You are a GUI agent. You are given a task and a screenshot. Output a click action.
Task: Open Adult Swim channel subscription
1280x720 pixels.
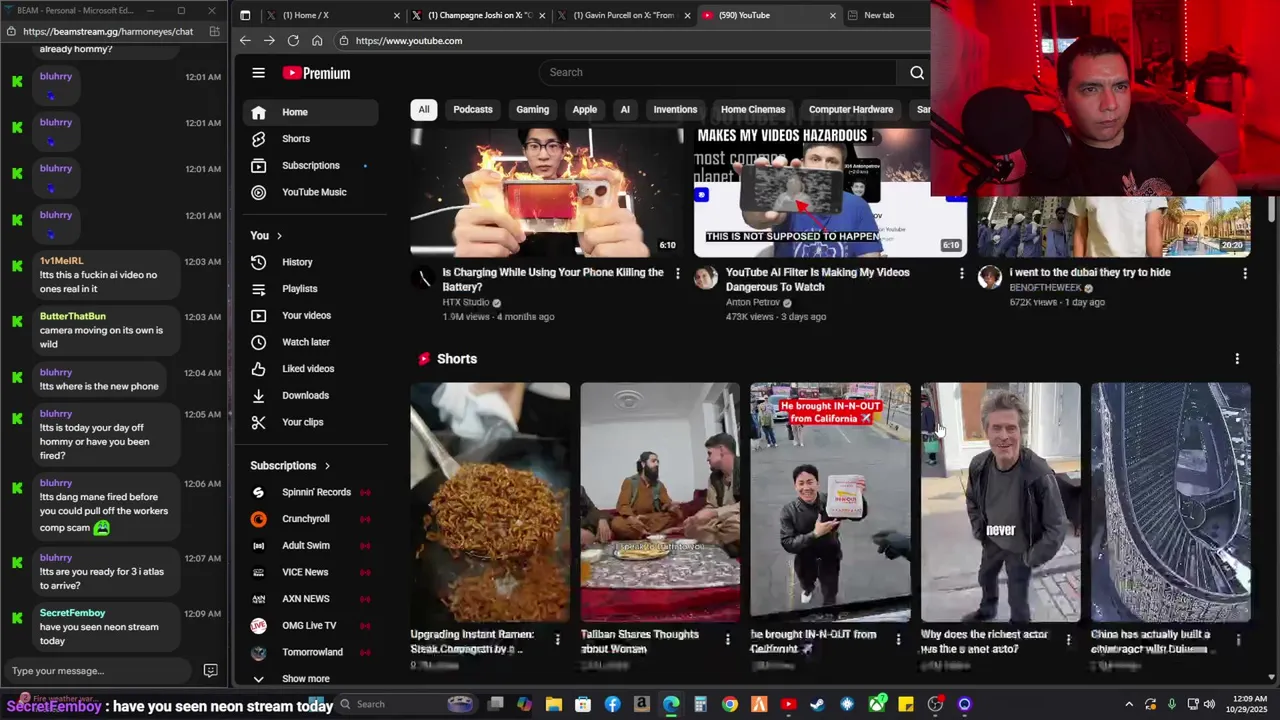coord(310,545)
